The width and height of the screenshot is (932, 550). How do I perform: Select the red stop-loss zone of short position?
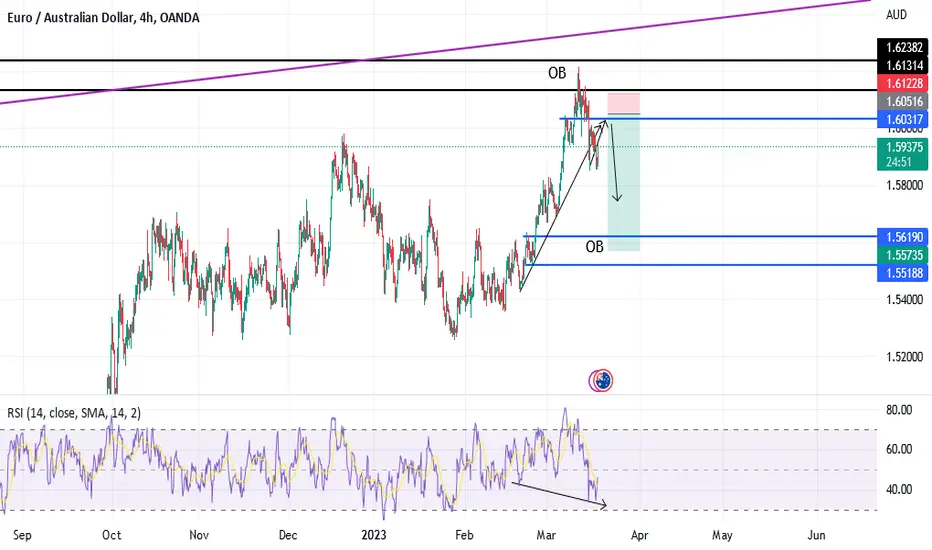point(624,103)
